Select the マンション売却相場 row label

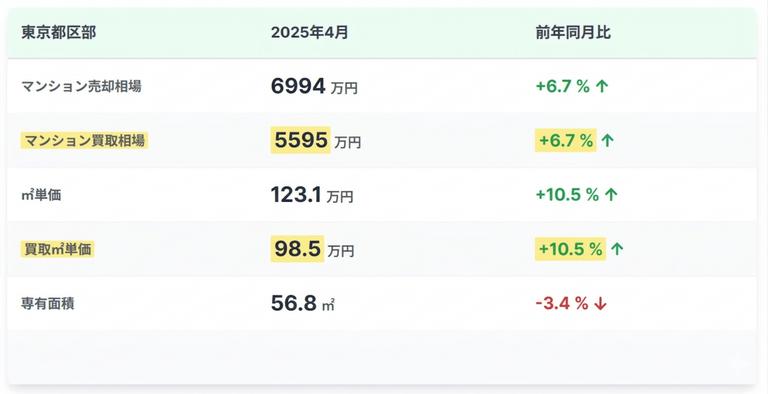pyautogui.click(x=81, y=87)
